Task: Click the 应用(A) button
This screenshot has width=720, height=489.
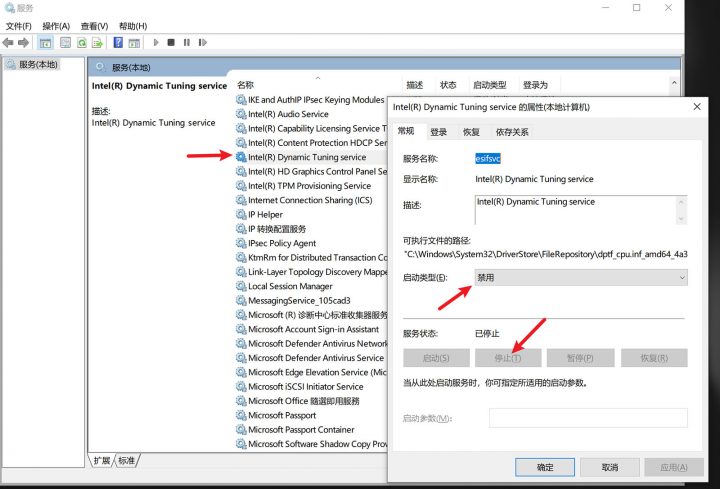Action: coord(674,467)
